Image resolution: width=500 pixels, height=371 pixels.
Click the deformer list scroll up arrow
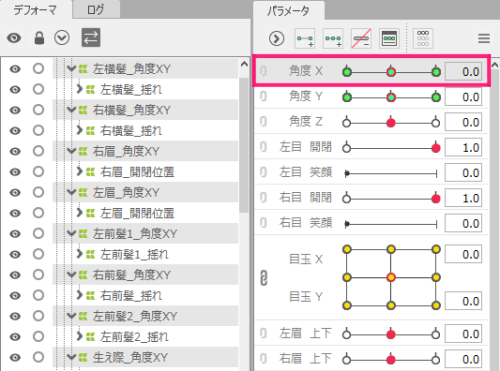pyautogui.click(x=244, y=64)
